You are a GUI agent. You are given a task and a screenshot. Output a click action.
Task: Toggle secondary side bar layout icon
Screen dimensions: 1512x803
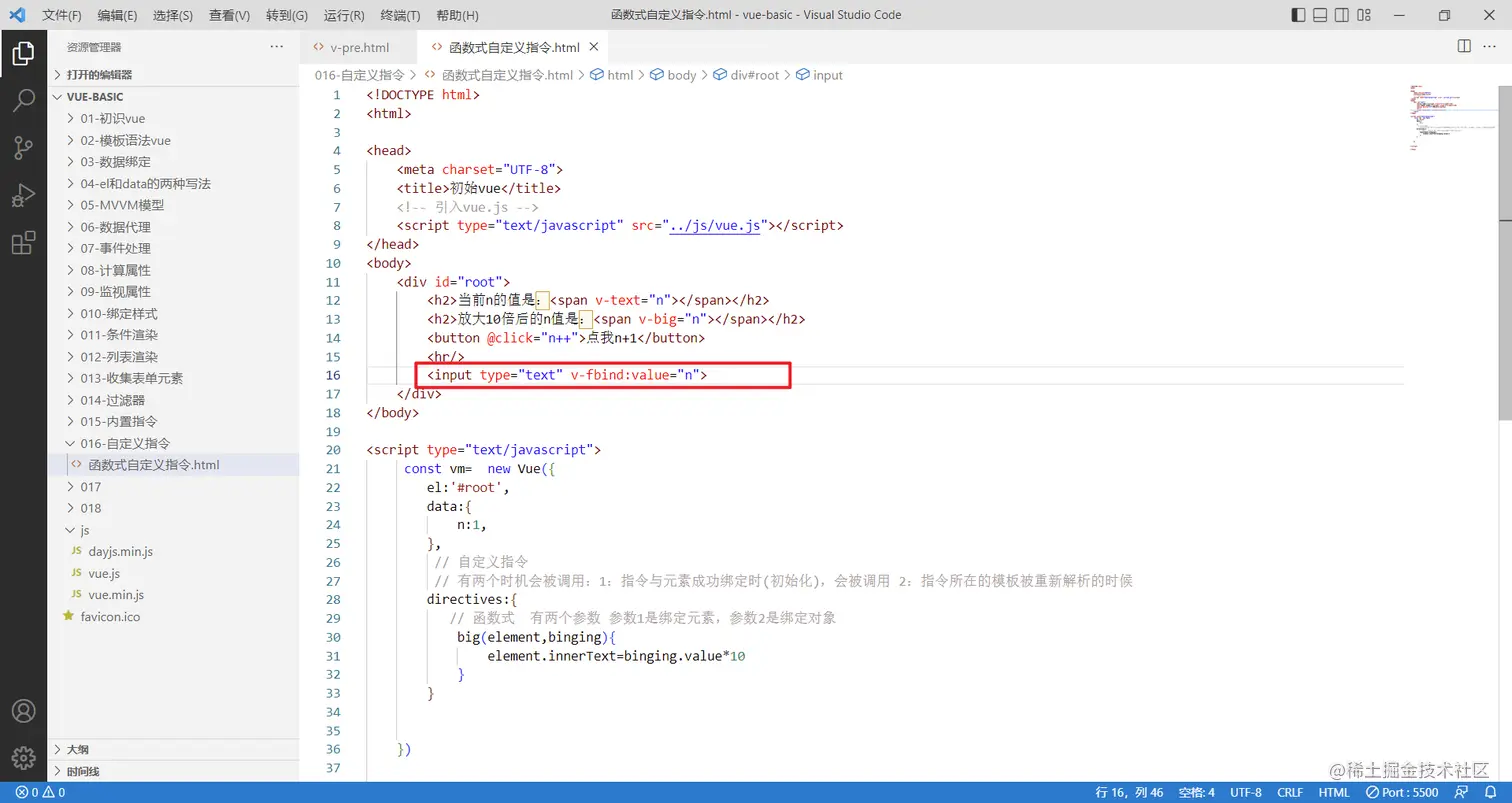coord(1343,15)
